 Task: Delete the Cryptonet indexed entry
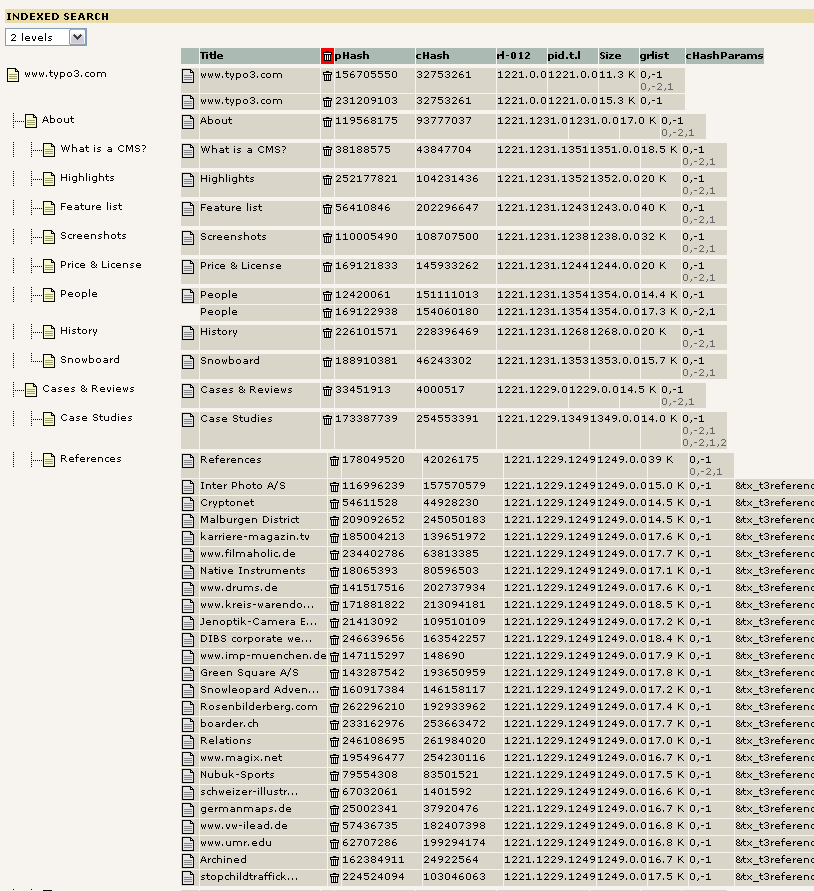point(334,503)
